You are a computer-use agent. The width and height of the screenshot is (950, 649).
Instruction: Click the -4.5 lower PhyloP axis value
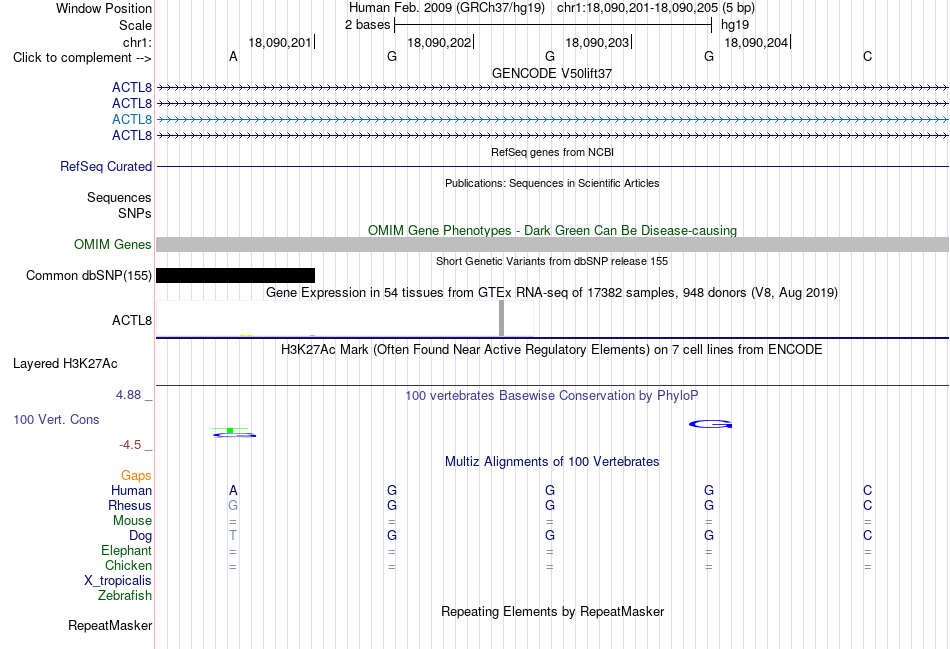130,445
